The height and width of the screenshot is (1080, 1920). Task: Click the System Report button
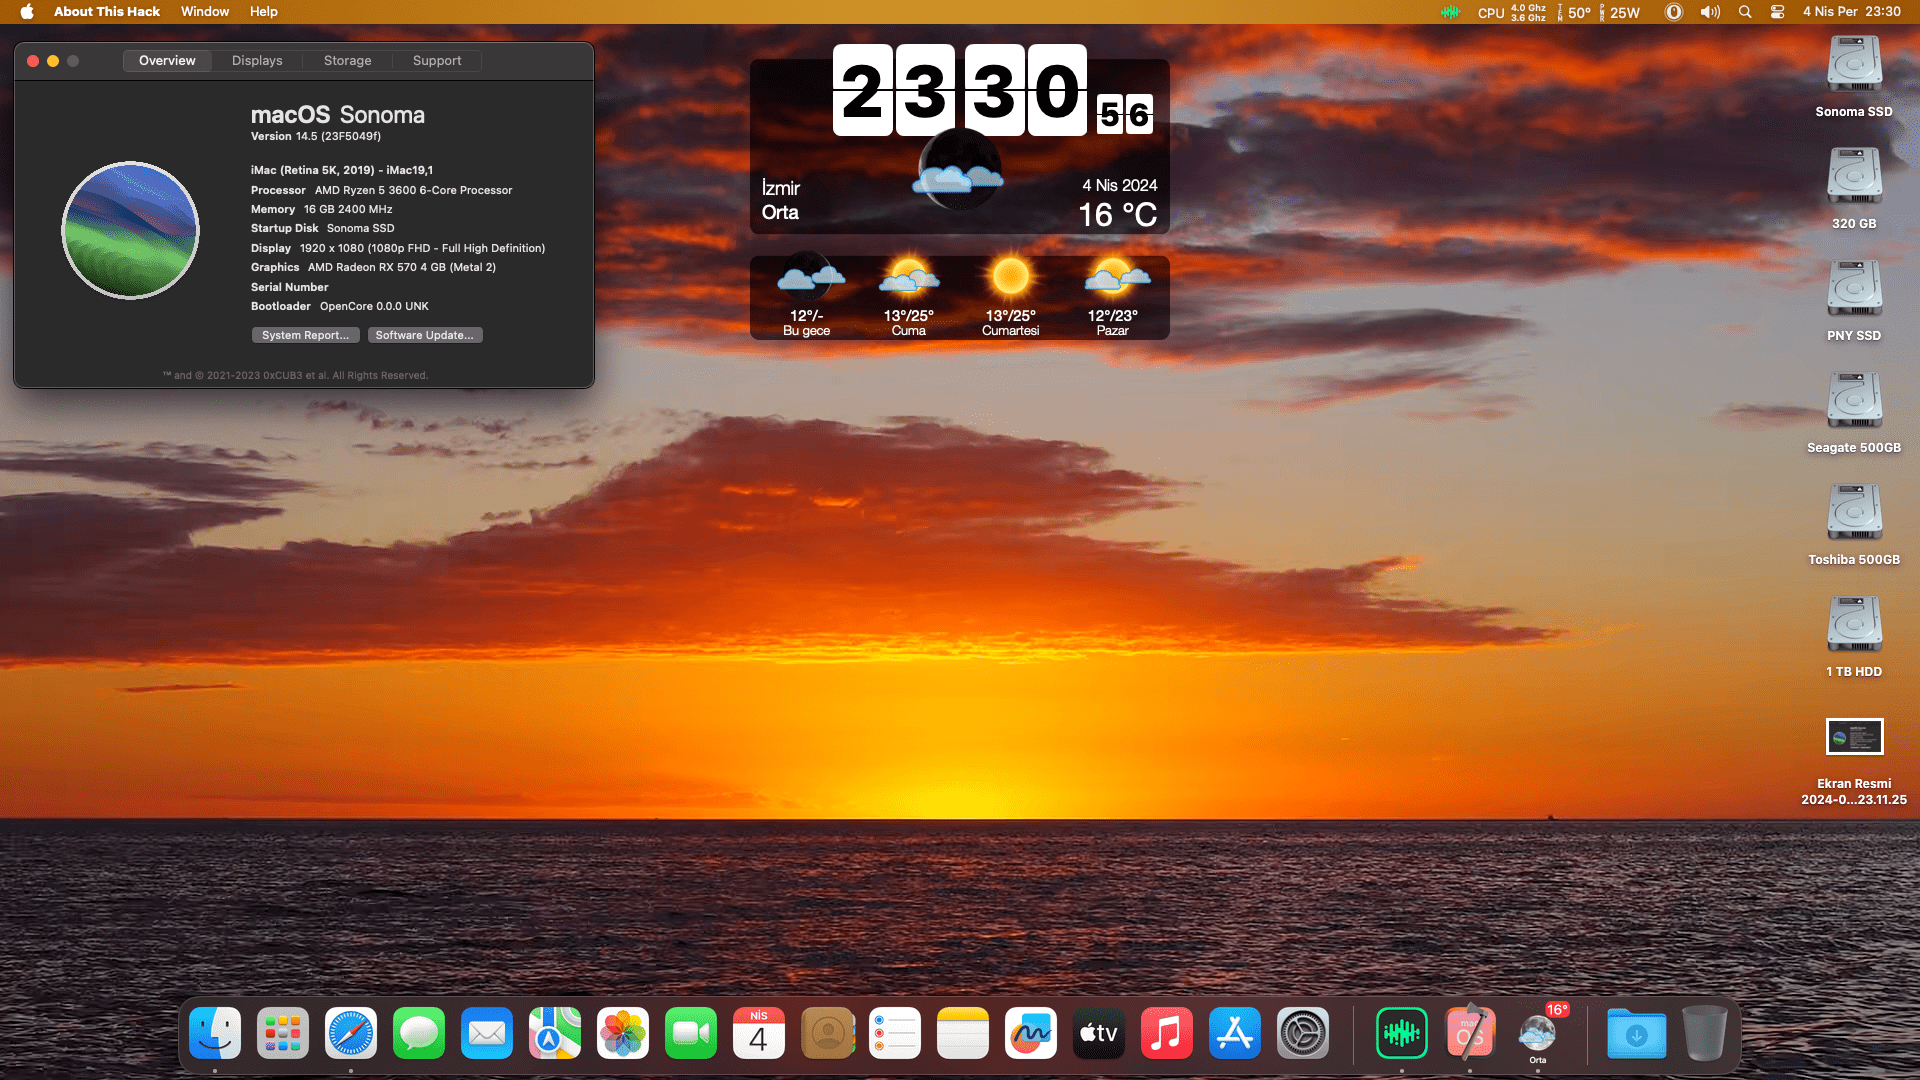coord(305,335)
